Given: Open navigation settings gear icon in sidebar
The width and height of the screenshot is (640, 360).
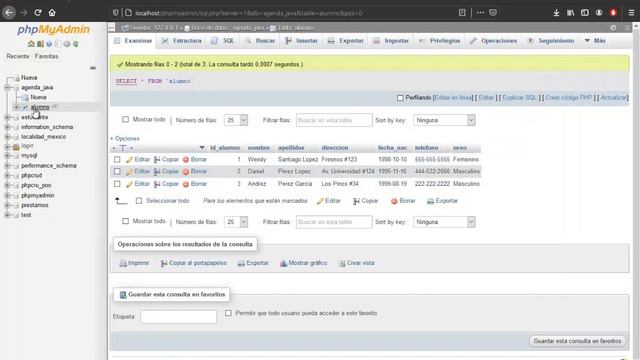Looking at the screenshot, I should 67,44.
